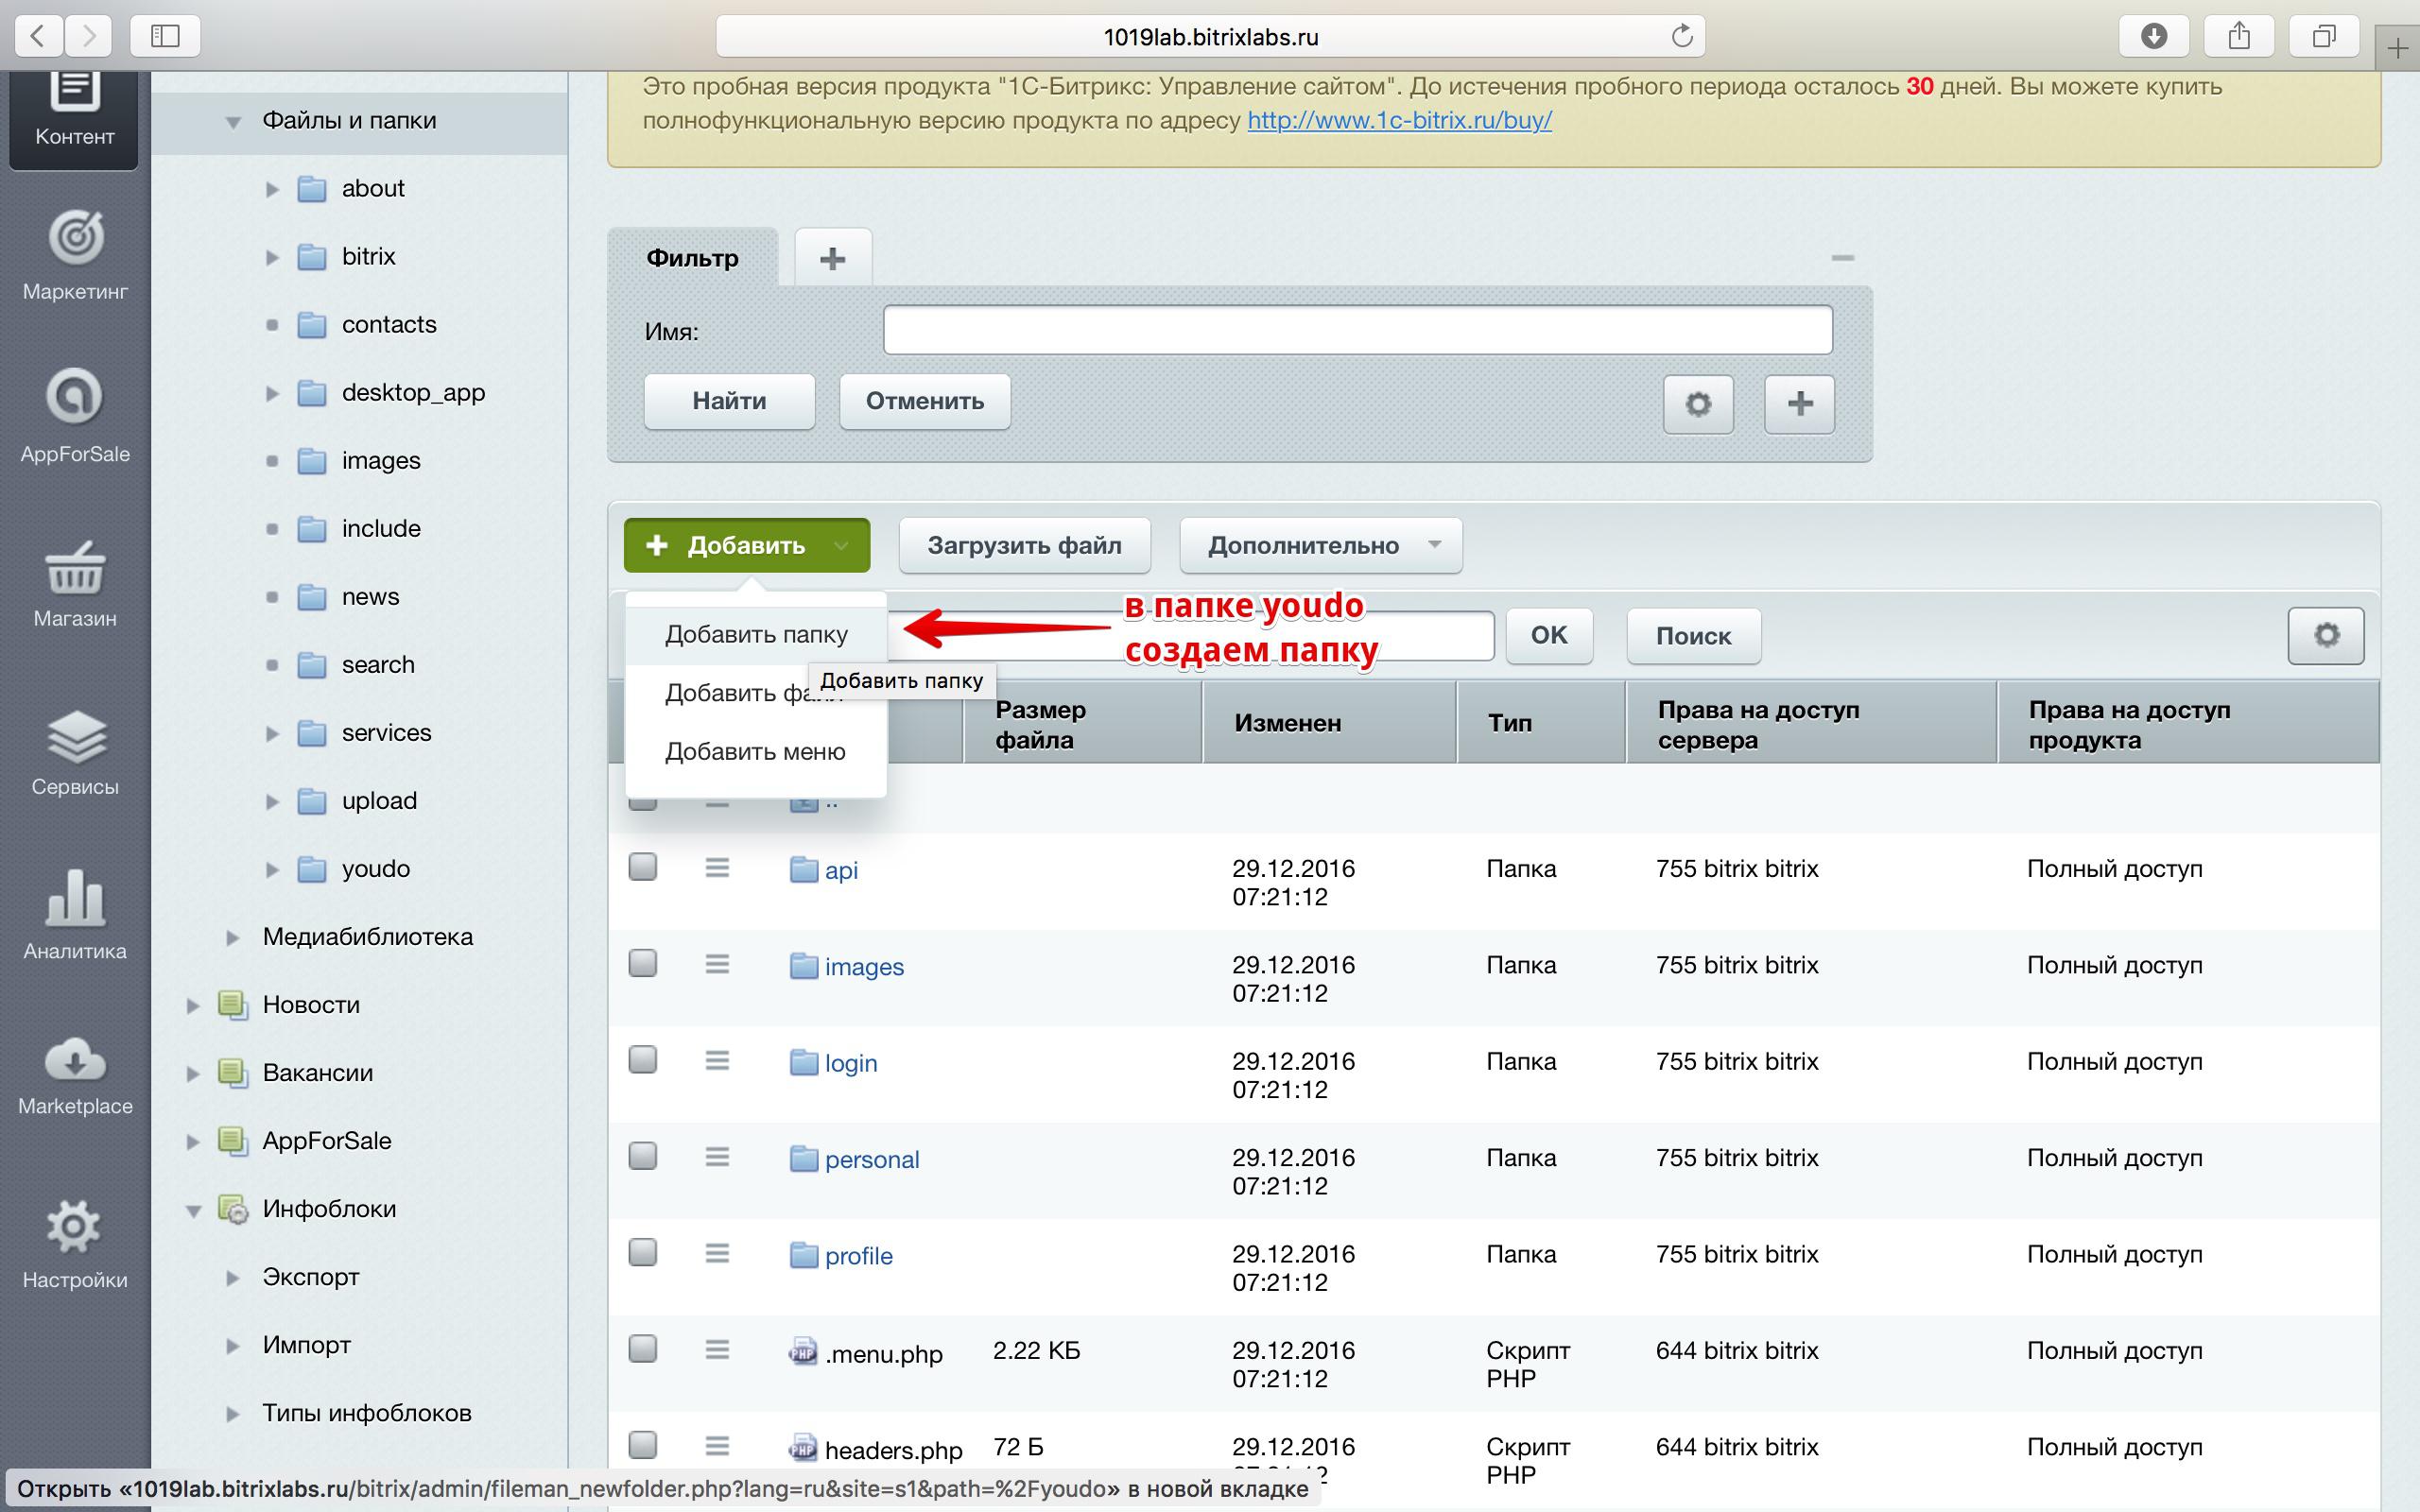
Task: Expand the bitrix folder in tree
Action: coord(271,257)
